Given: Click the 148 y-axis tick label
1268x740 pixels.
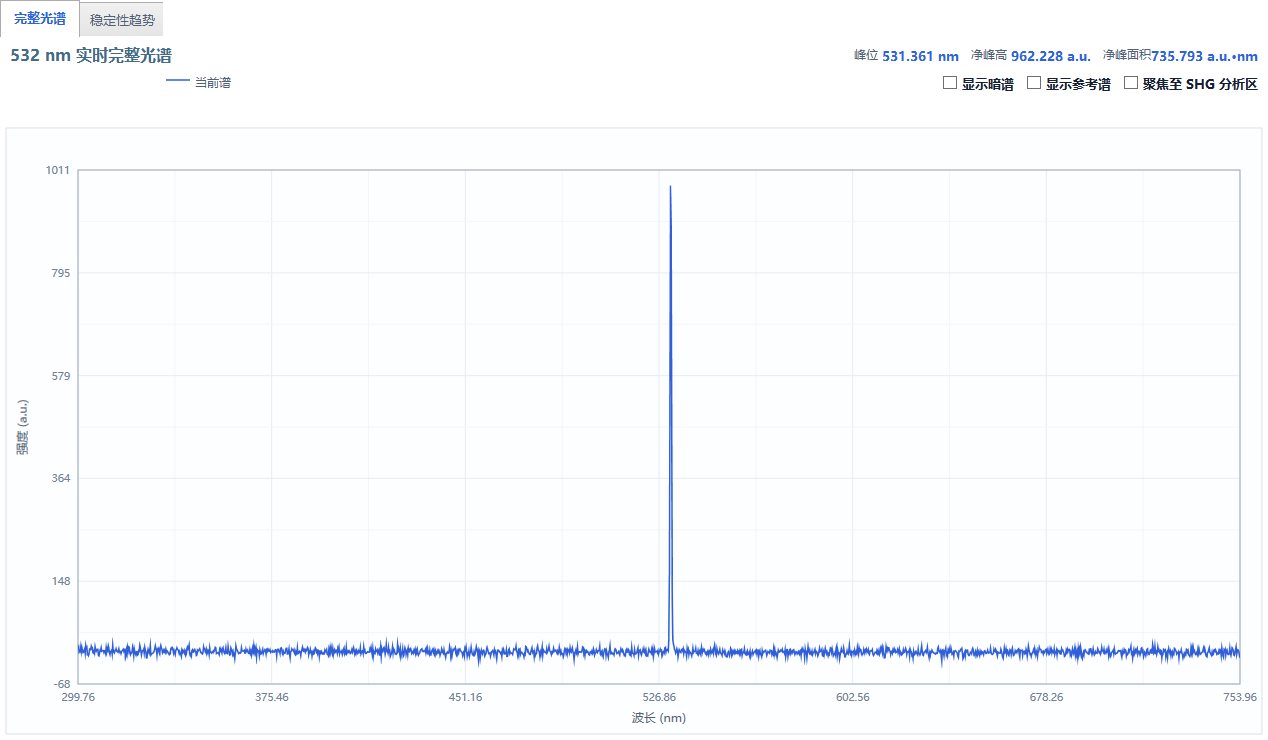Looking at the screenshot, I should [60, 581].
